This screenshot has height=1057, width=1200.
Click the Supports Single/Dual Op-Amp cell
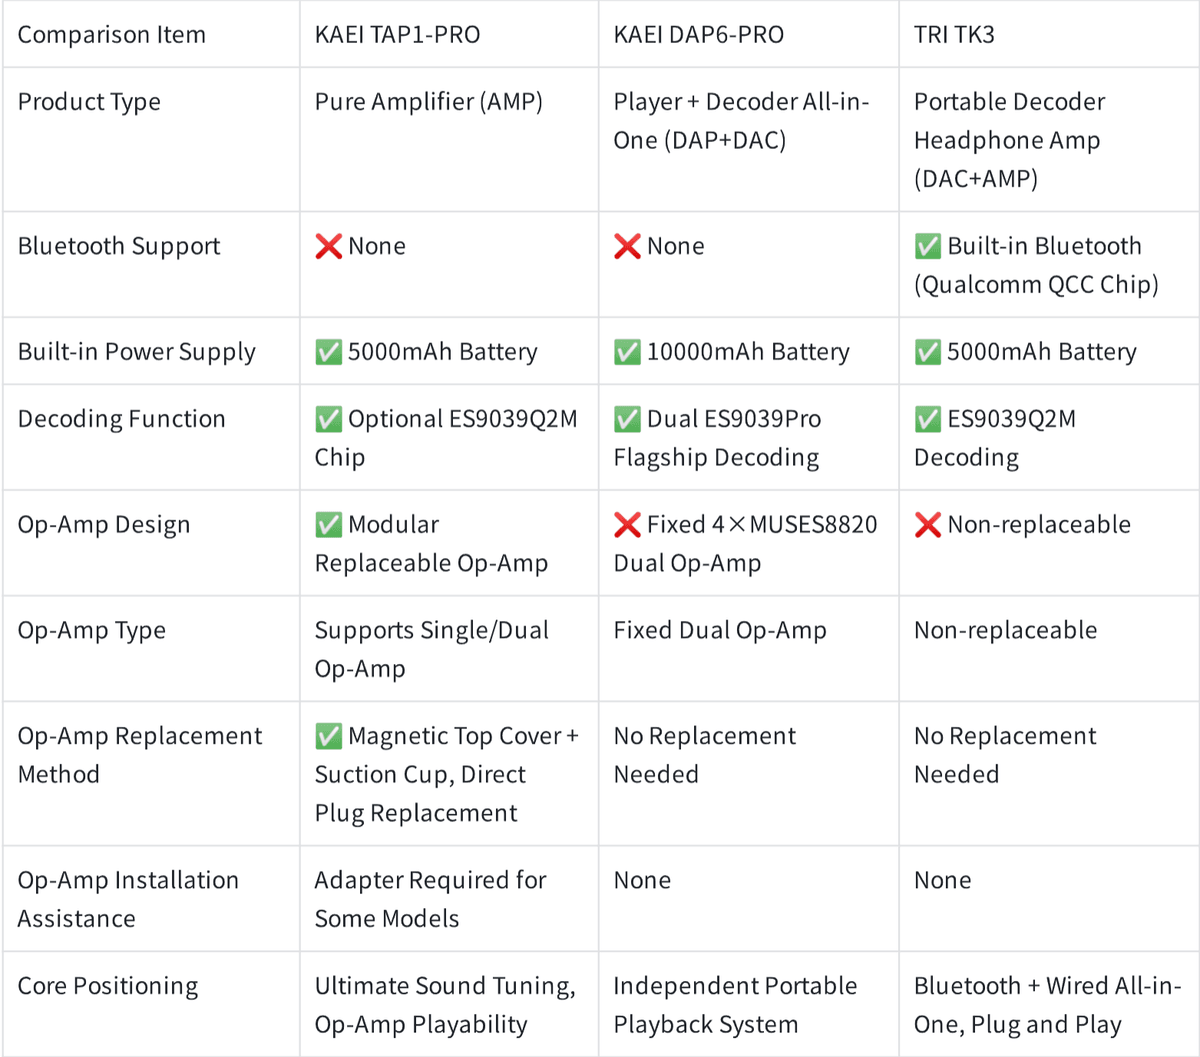click(431, 649)
